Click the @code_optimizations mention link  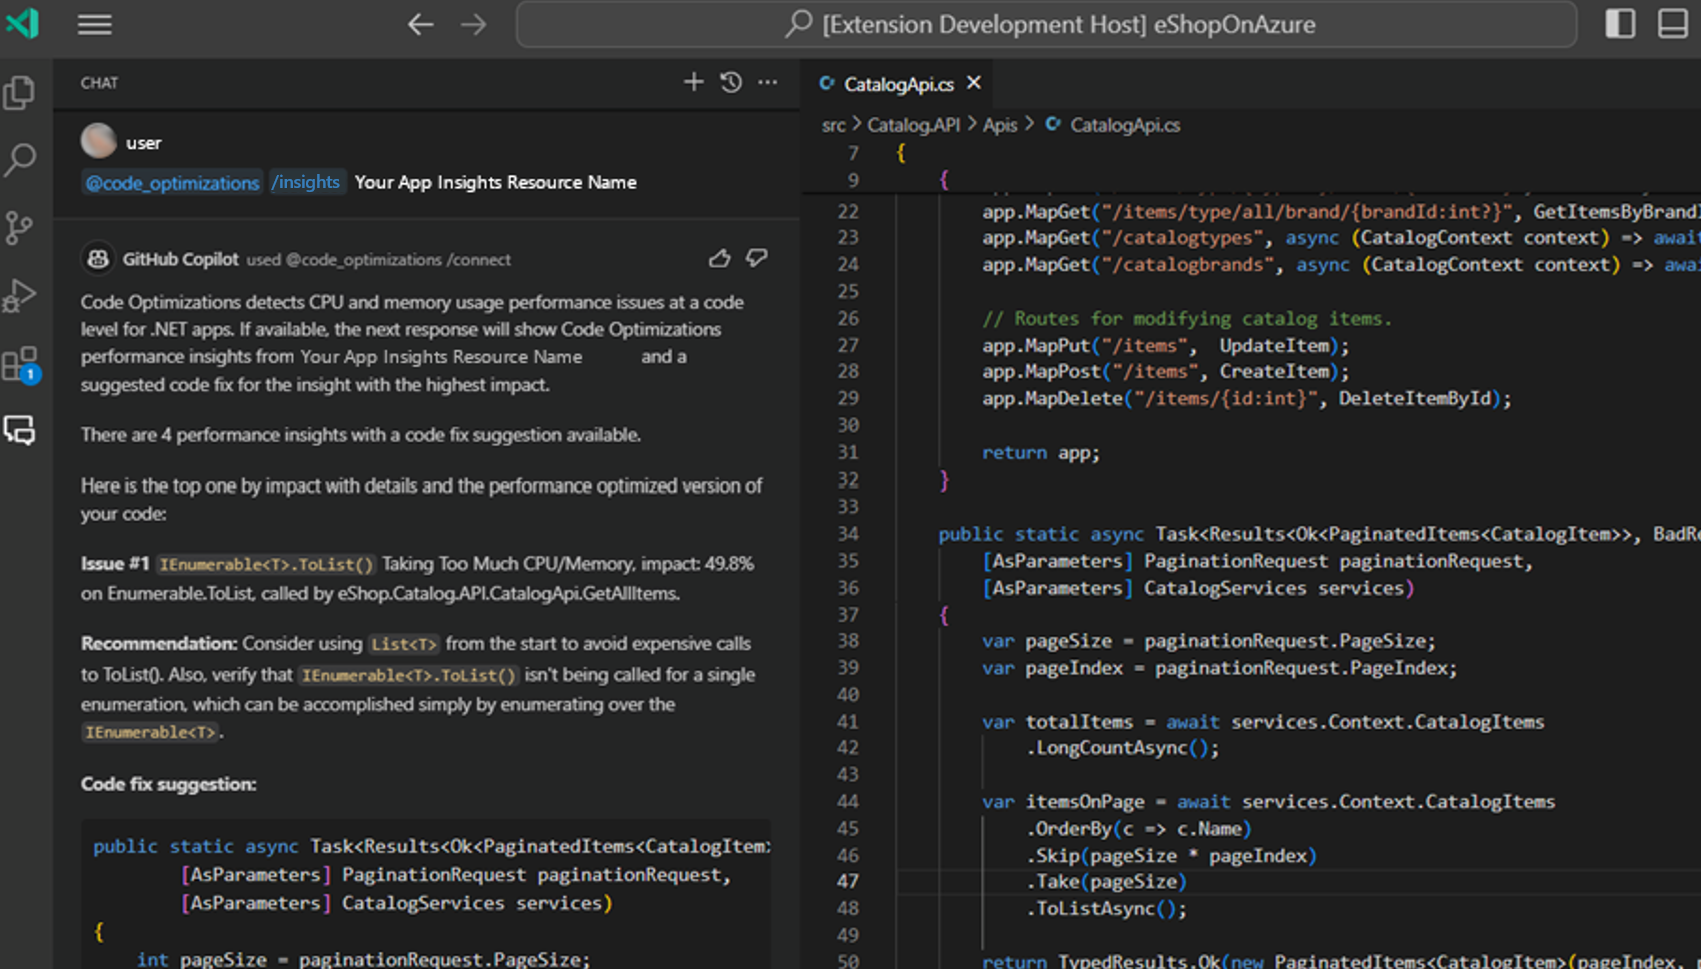[171, 182]
